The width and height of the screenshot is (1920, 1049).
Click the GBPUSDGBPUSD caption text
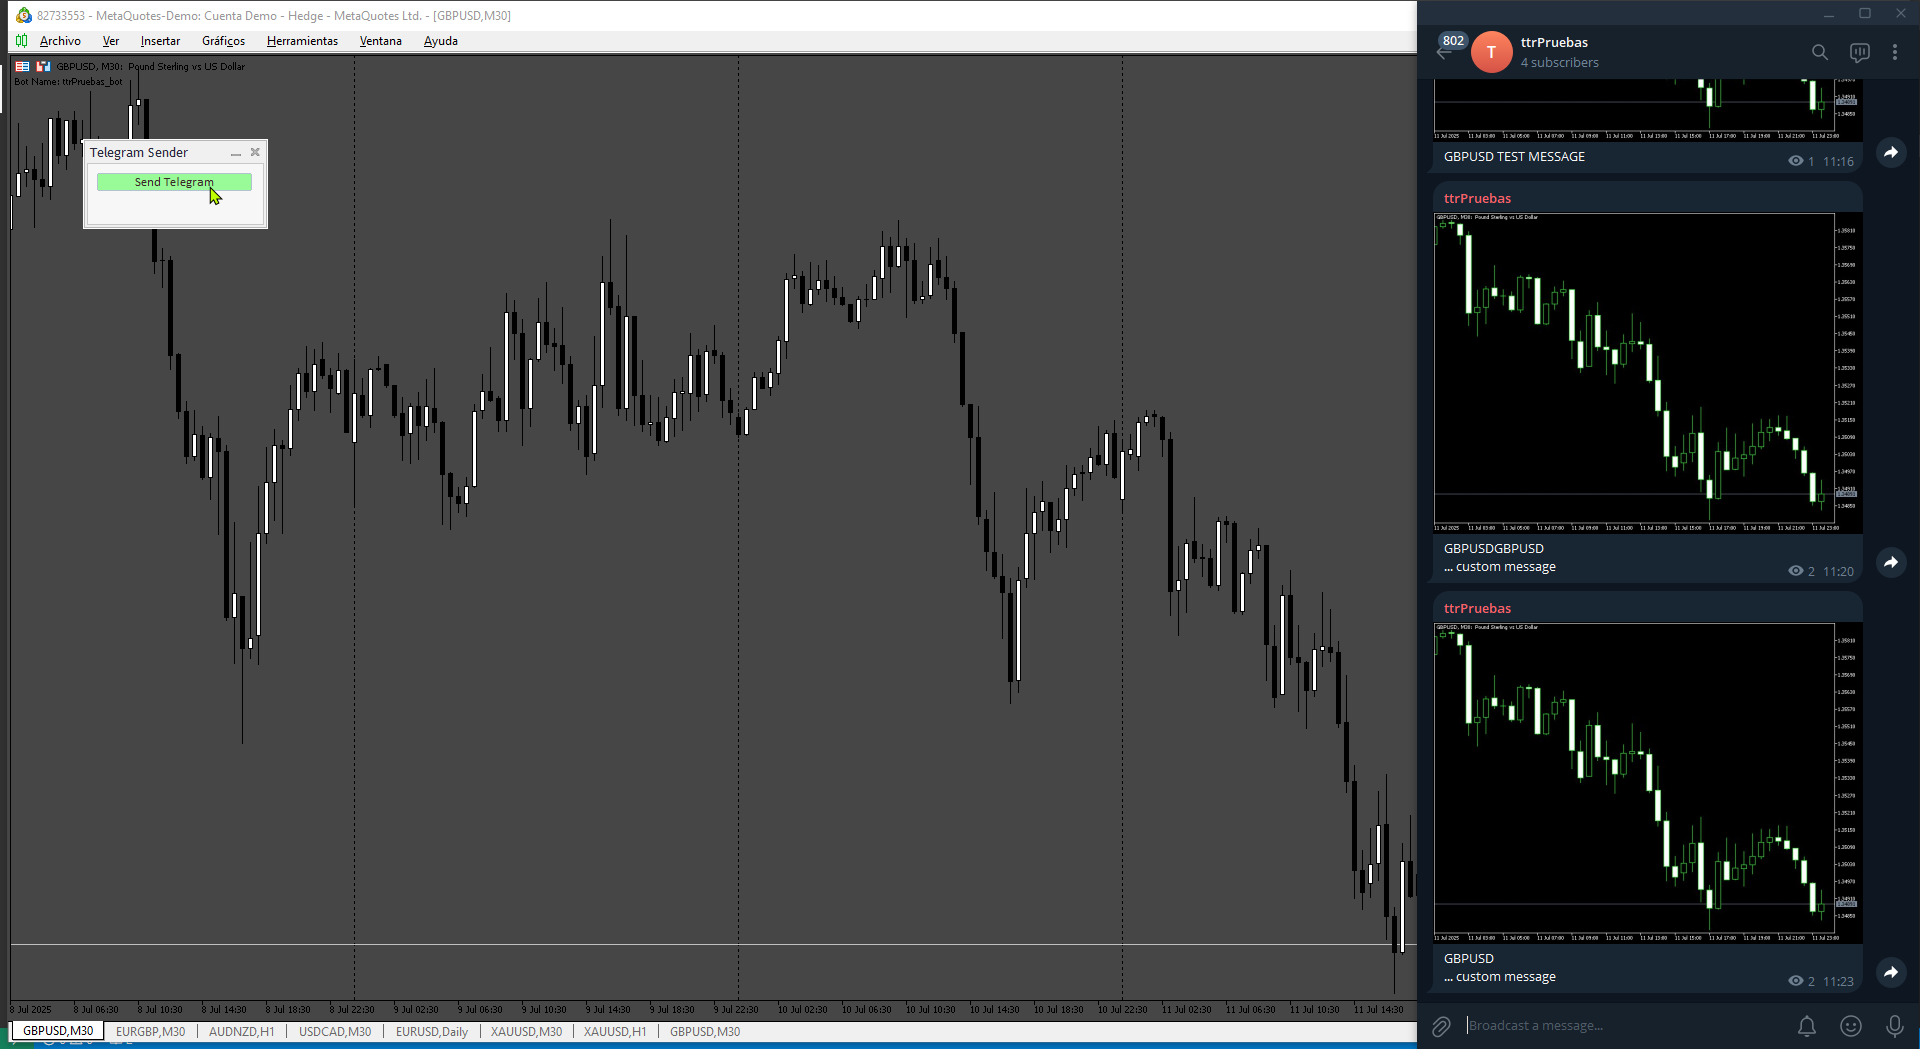pyautogui.click(x=1494, y=548)
